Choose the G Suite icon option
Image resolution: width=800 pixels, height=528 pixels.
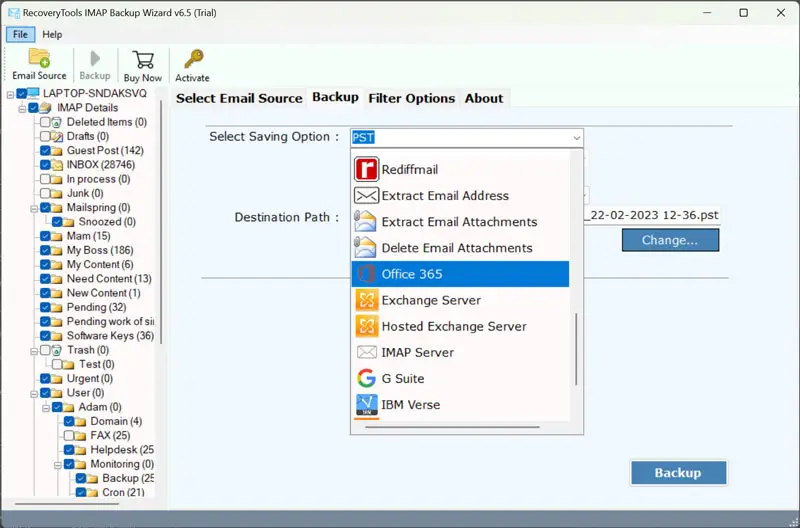(x=366, y=379)
